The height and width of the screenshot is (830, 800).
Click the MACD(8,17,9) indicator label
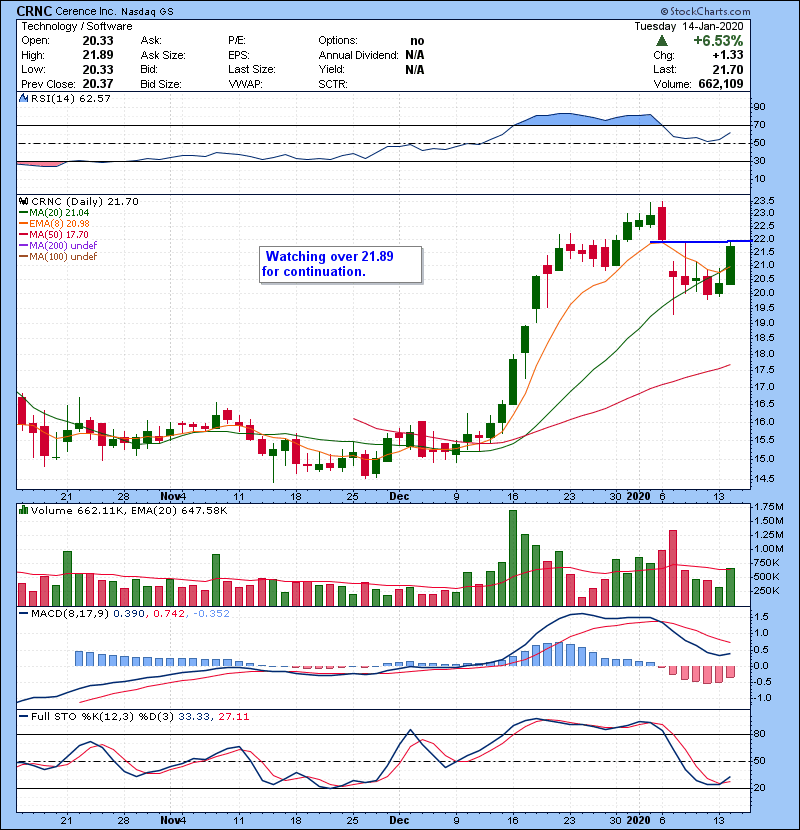coord(70,614)
